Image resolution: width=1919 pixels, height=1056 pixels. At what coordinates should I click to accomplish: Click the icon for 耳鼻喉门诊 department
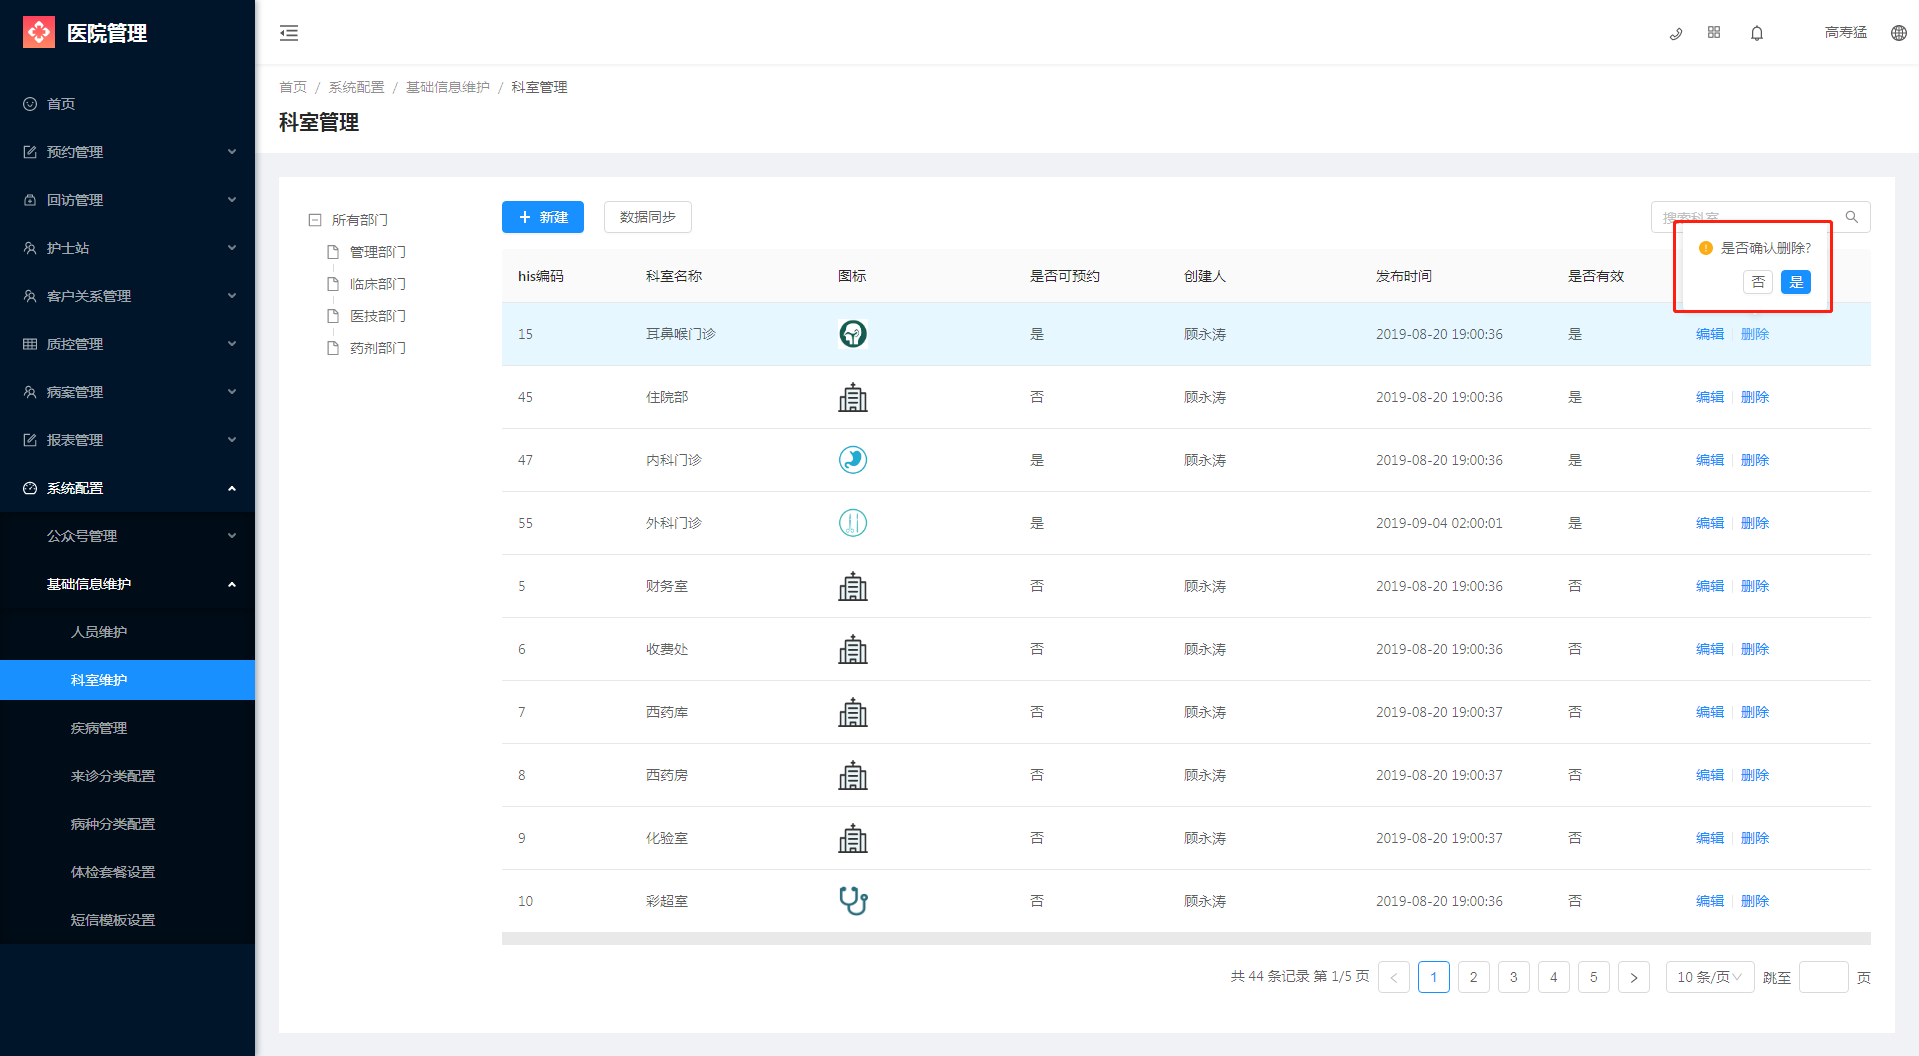[x=853, y=334]
